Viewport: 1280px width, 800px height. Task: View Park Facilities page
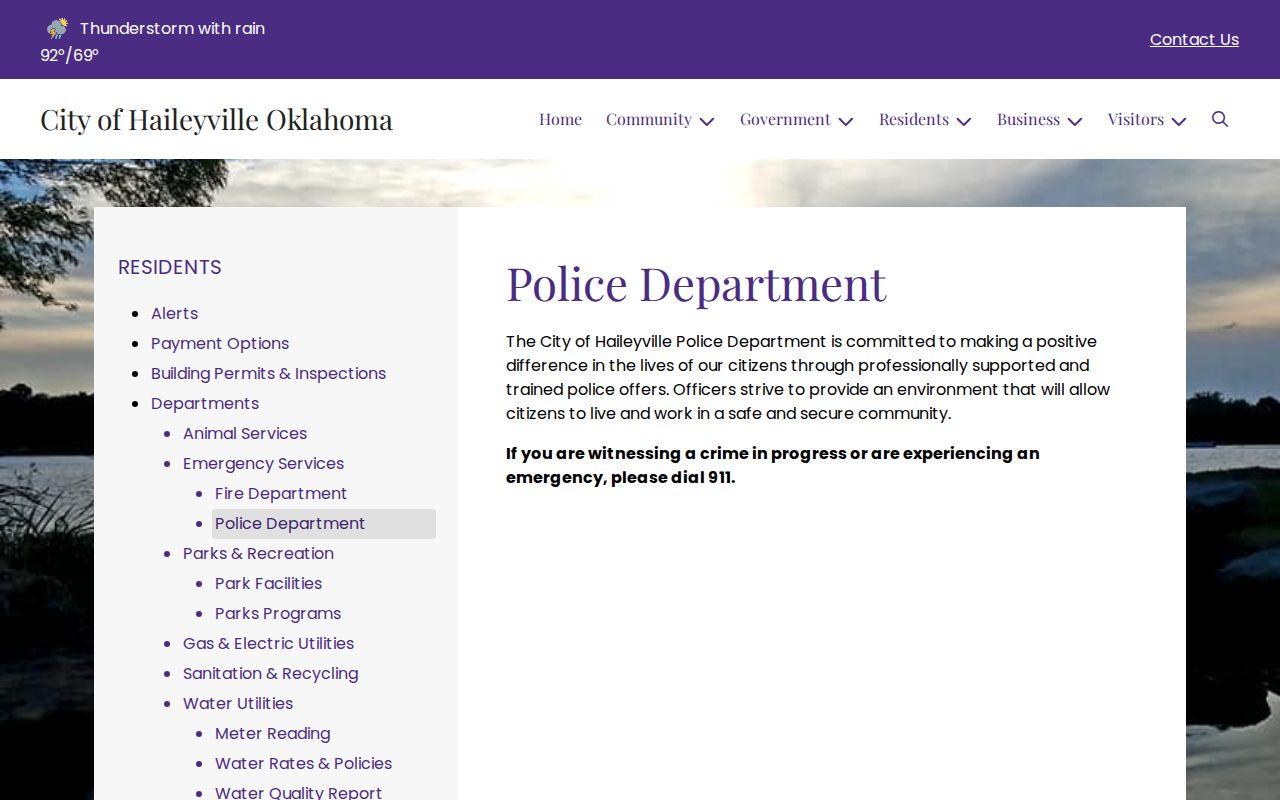tap(268, 583)
